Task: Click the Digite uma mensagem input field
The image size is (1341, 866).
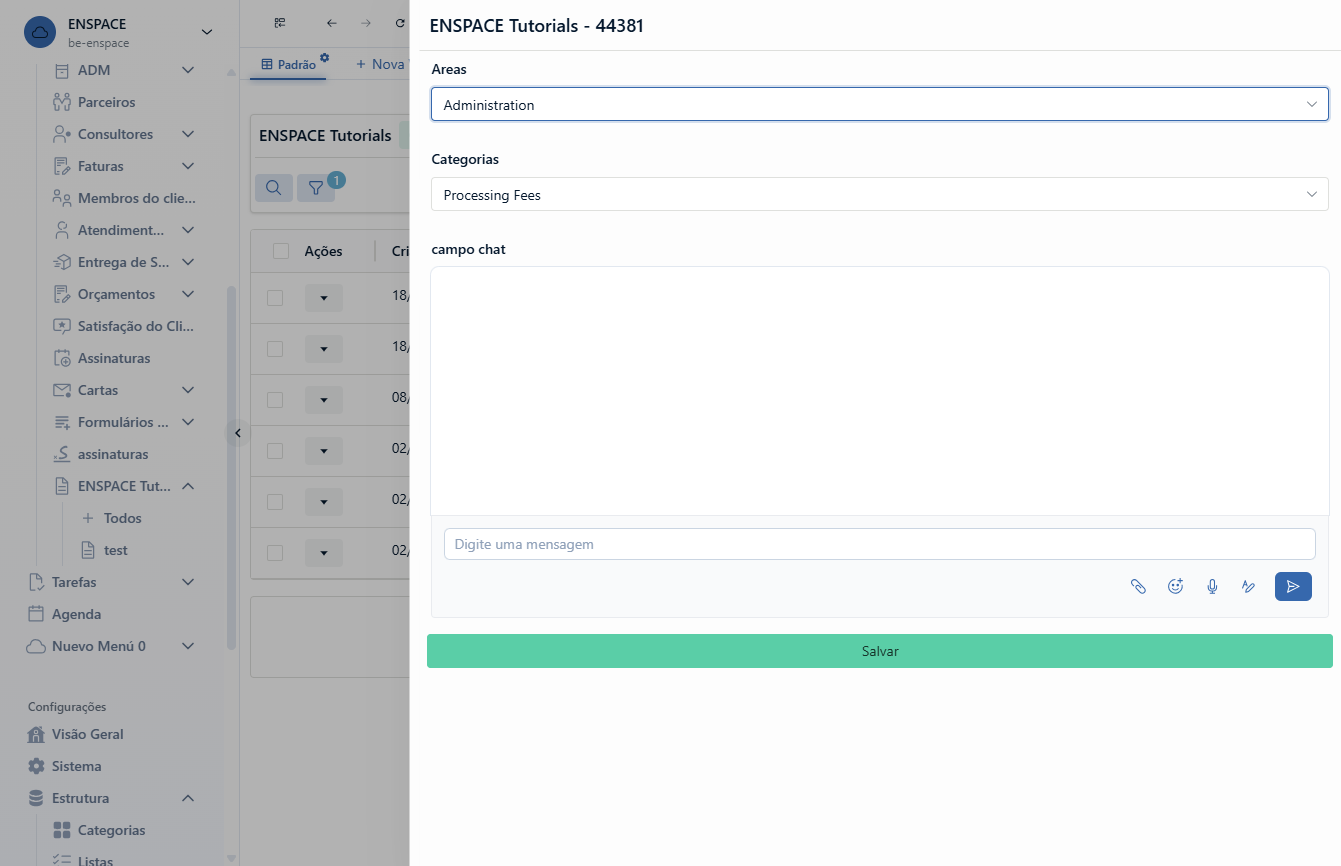Action: (x=880, y=544)
